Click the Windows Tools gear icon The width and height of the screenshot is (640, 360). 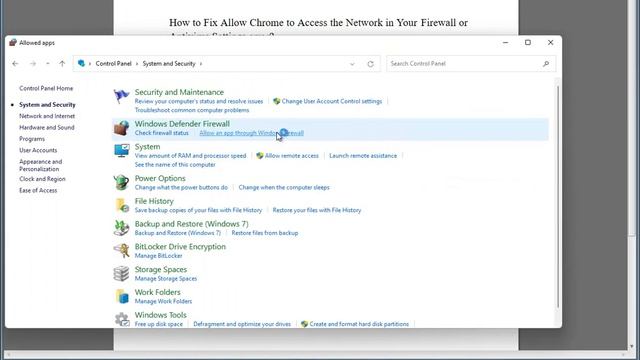click(x=122, y=319)
